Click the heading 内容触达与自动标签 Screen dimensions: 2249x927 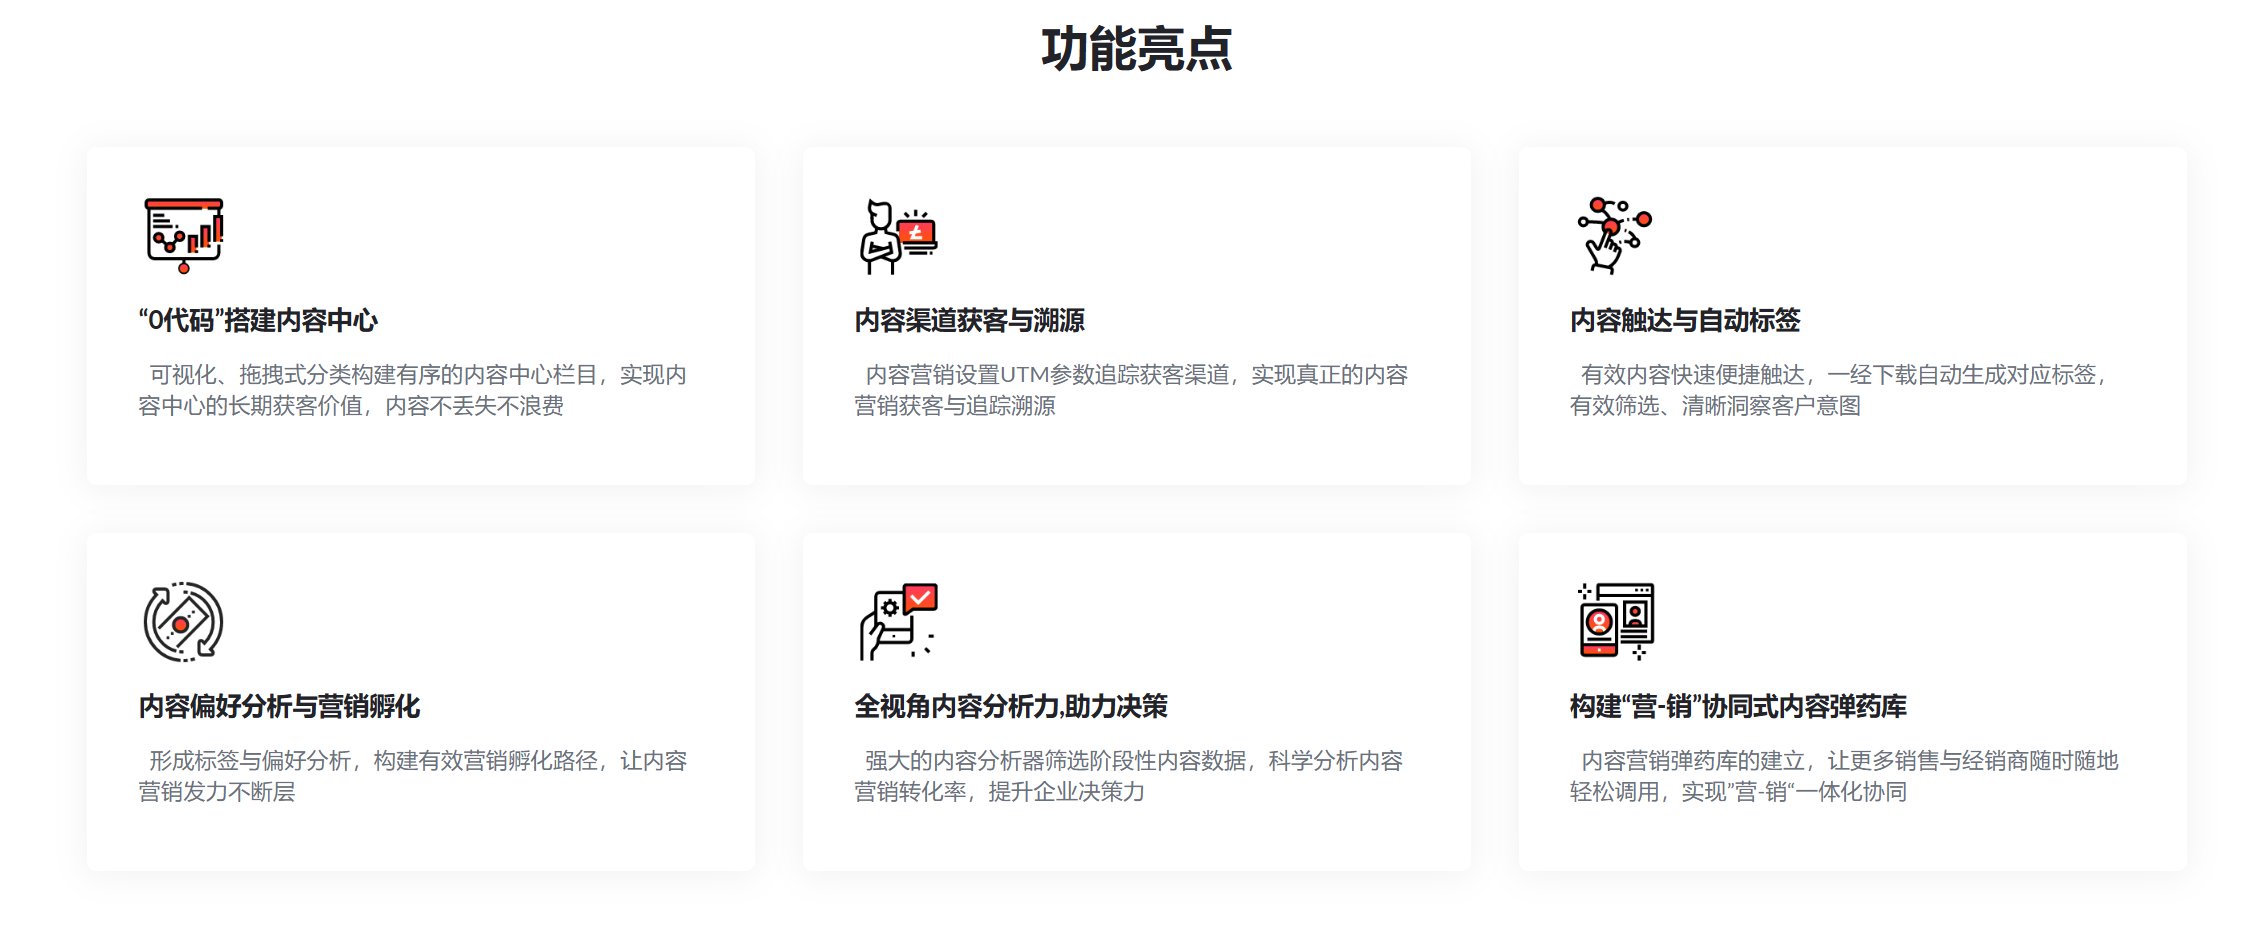1685,320
